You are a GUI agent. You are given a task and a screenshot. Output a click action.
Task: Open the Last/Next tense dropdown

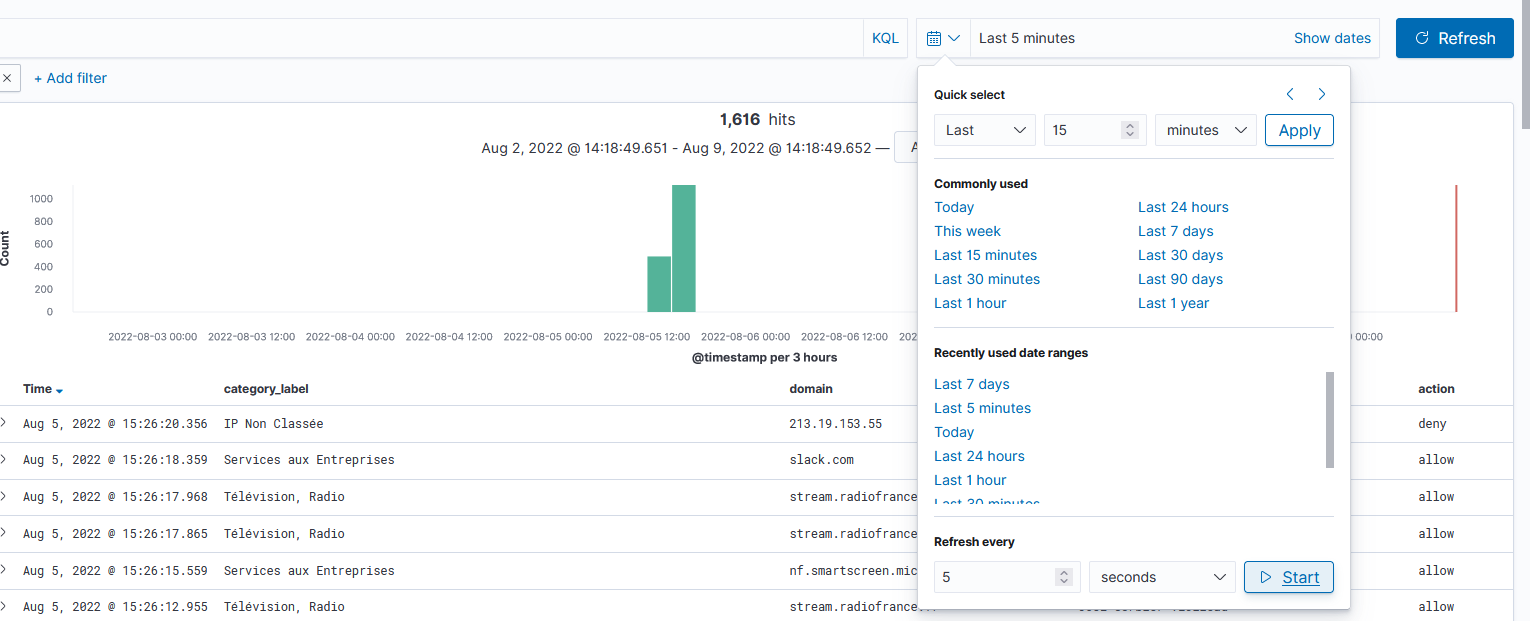tap(984, 130)
